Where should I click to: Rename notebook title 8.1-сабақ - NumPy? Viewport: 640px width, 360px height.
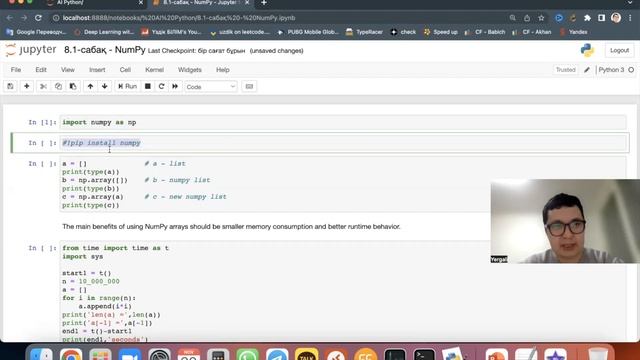click(104, 50)
